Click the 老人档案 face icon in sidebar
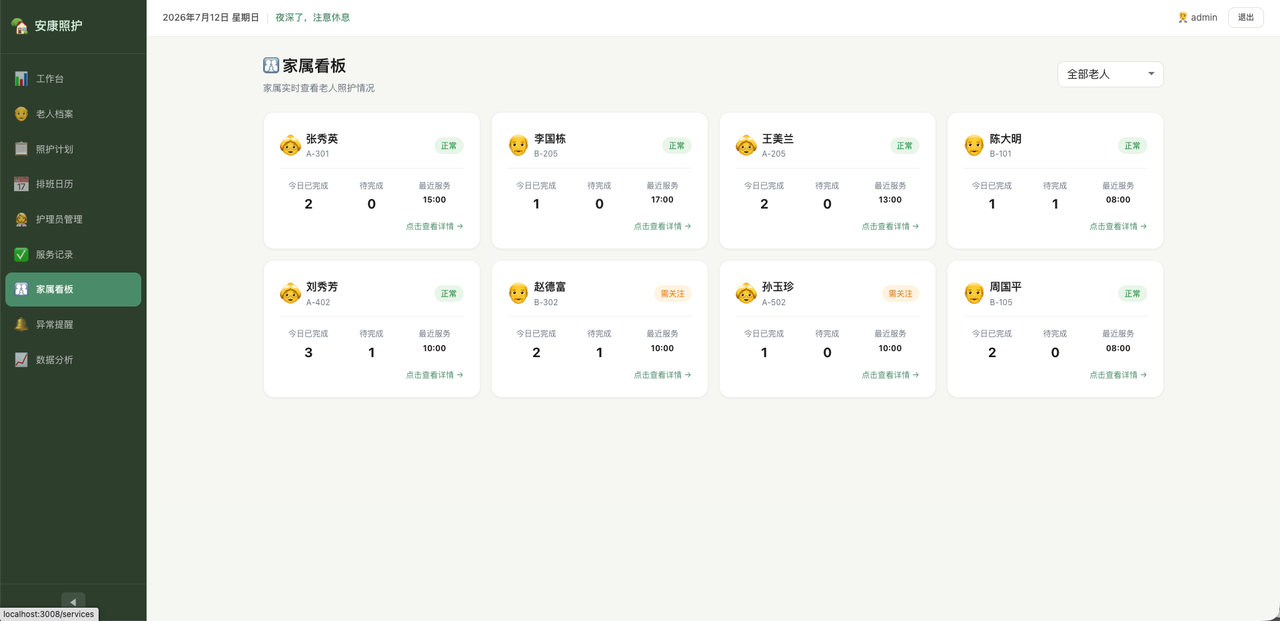This screenshot has height=621, width=1280. coord(21,114)
